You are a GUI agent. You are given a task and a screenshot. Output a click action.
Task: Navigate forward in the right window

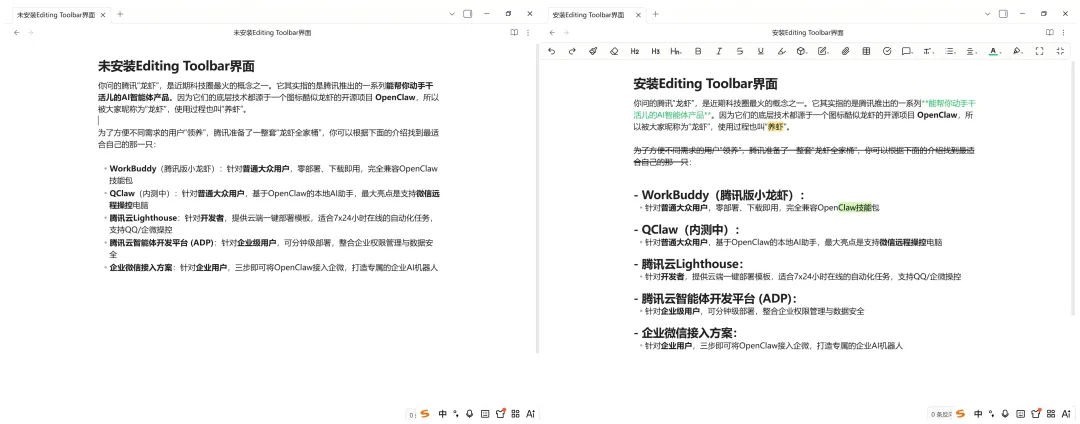(x=565, y=32)
